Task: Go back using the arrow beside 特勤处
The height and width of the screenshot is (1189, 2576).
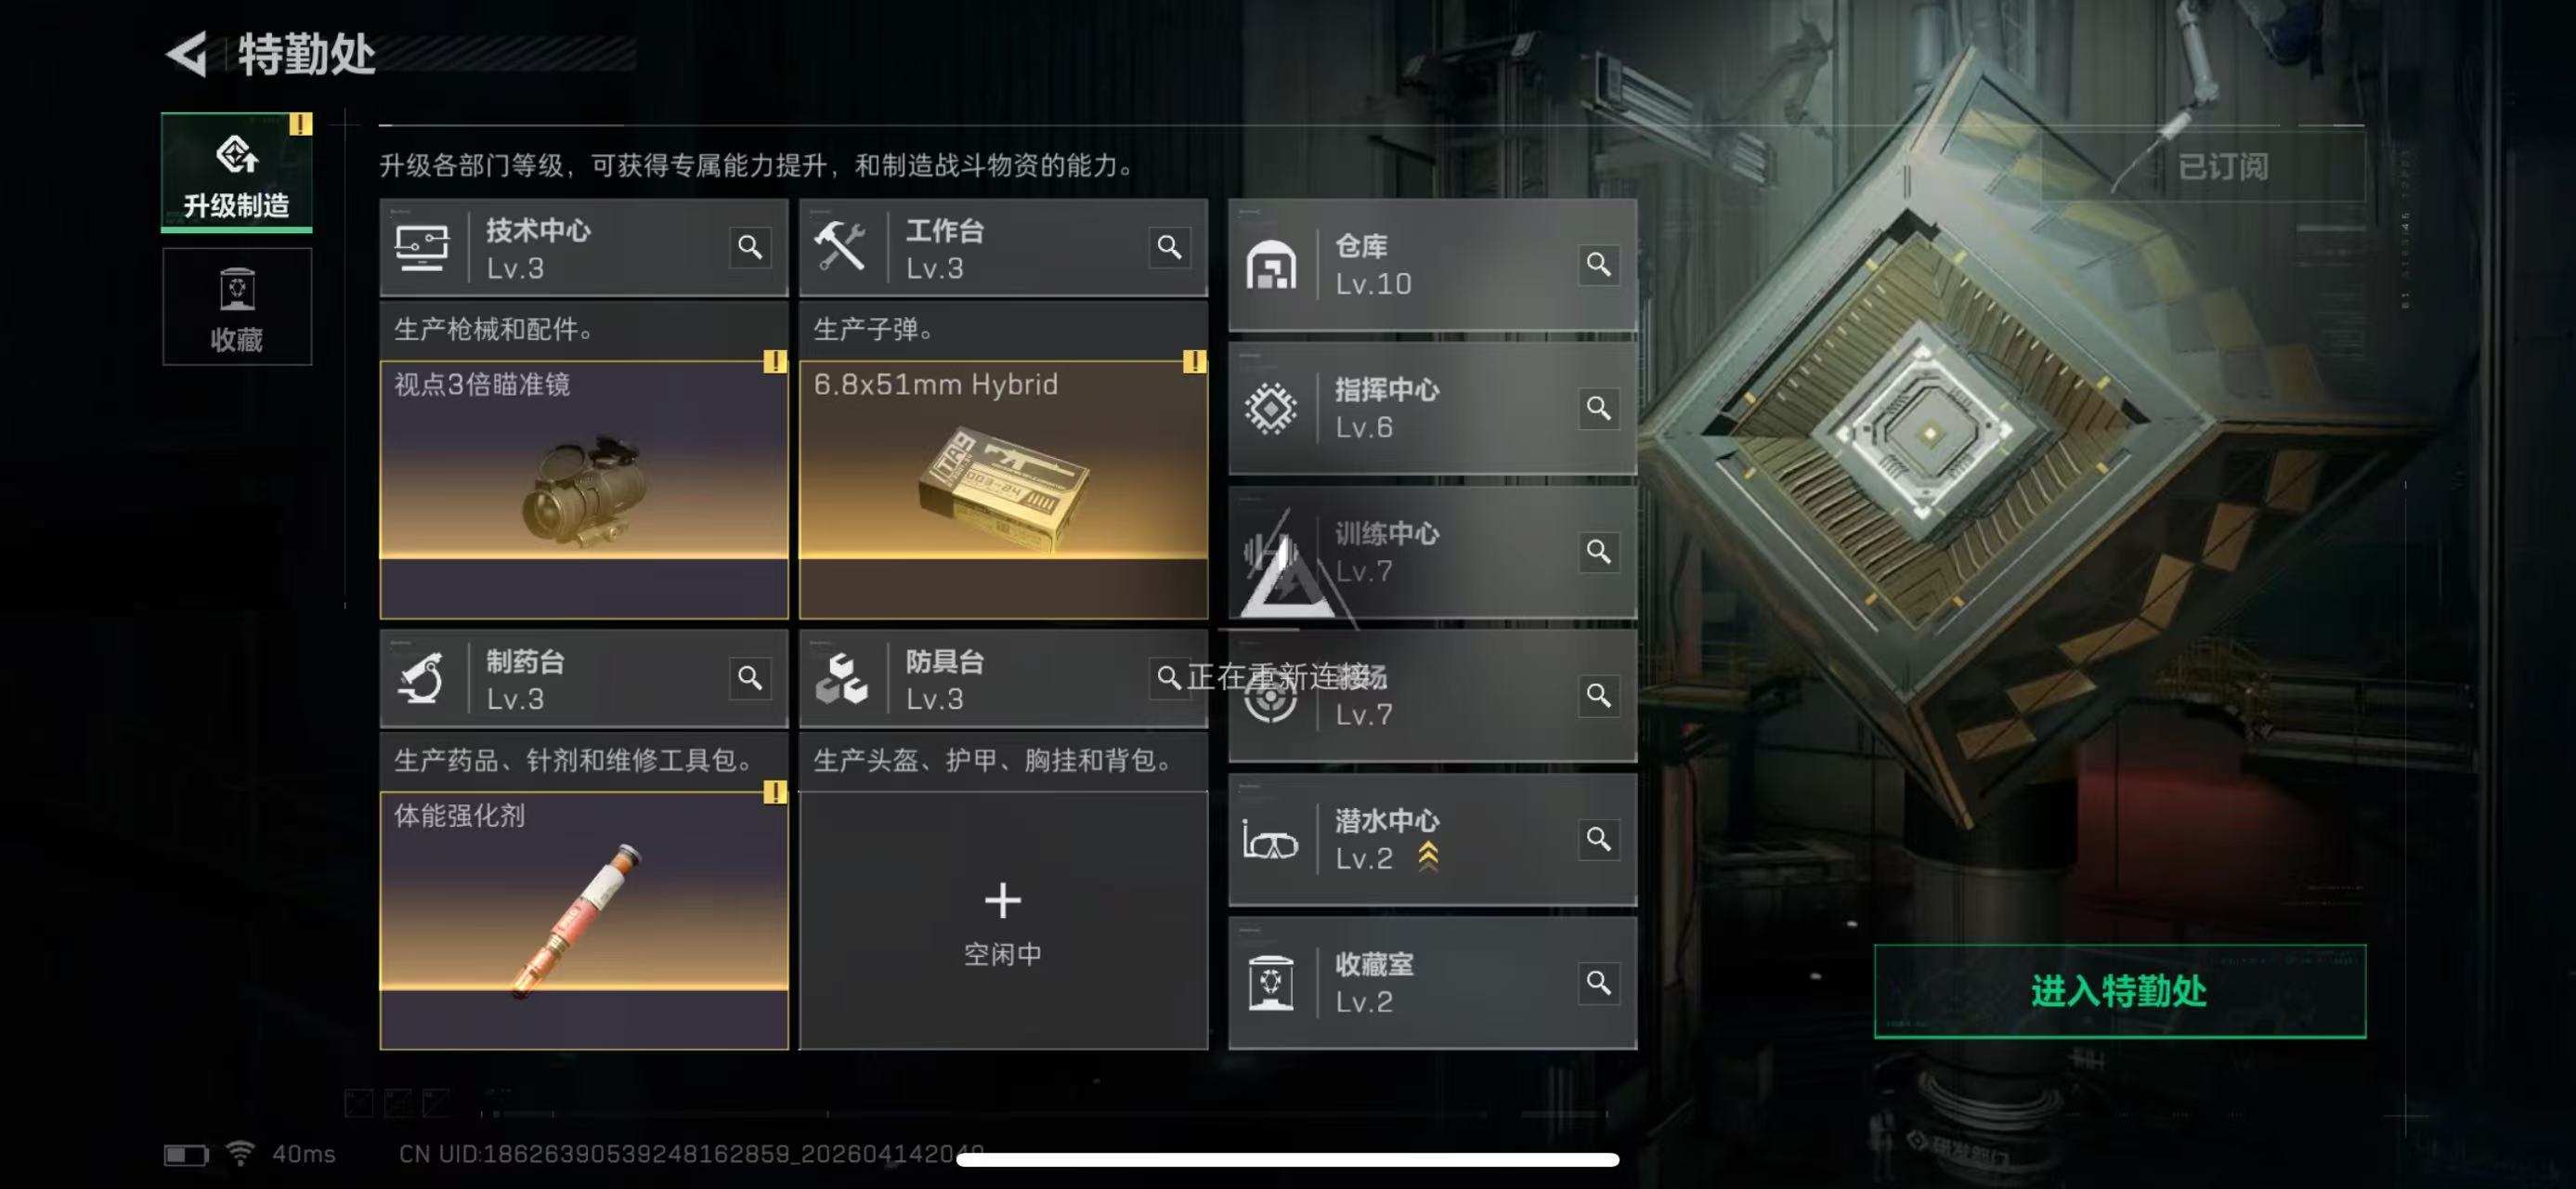Action: coord(187,53)
